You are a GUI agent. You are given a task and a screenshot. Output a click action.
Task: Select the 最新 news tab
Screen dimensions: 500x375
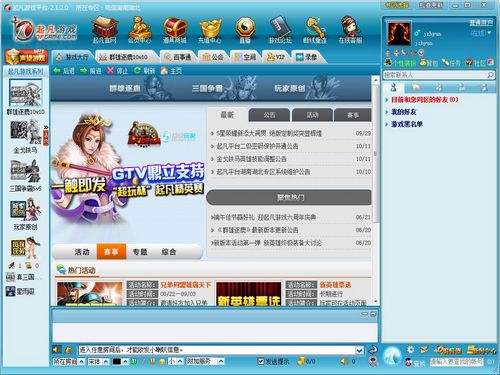tap(227, 115)
